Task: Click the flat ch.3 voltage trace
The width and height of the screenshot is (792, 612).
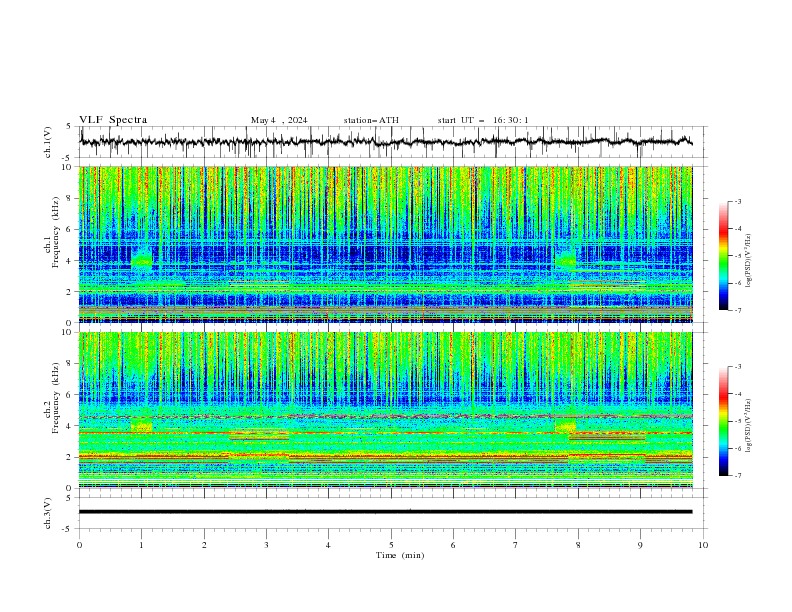Action: coord(385,512)
